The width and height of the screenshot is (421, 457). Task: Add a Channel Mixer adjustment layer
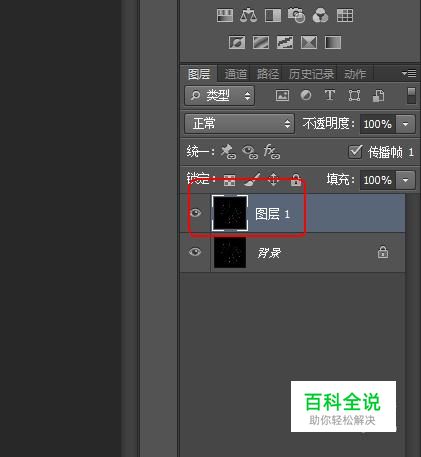[320, 16]
